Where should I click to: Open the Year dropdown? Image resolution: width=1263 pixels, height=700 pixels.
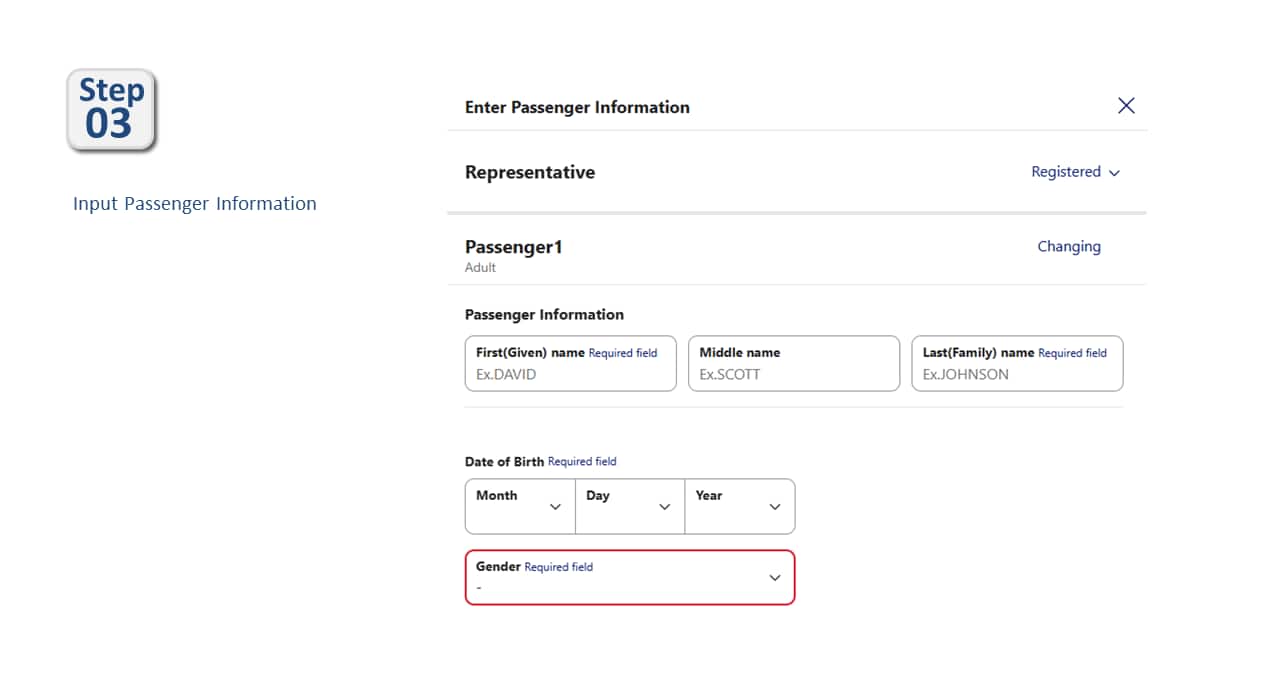pyautogui.click(x=739, y=507)
